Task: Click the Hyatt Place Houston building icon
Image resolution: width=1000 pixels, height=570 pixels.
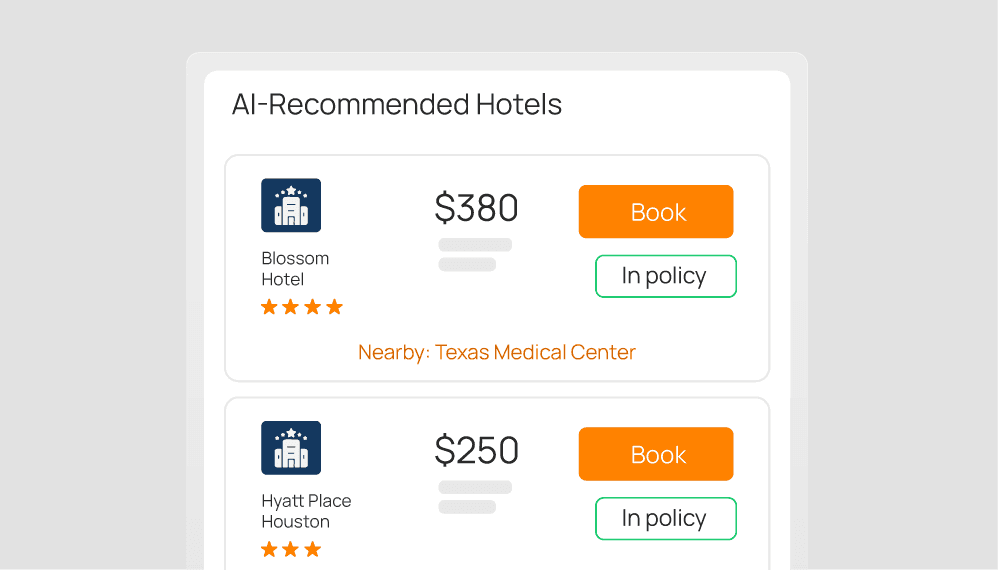Action: [291, 448]
